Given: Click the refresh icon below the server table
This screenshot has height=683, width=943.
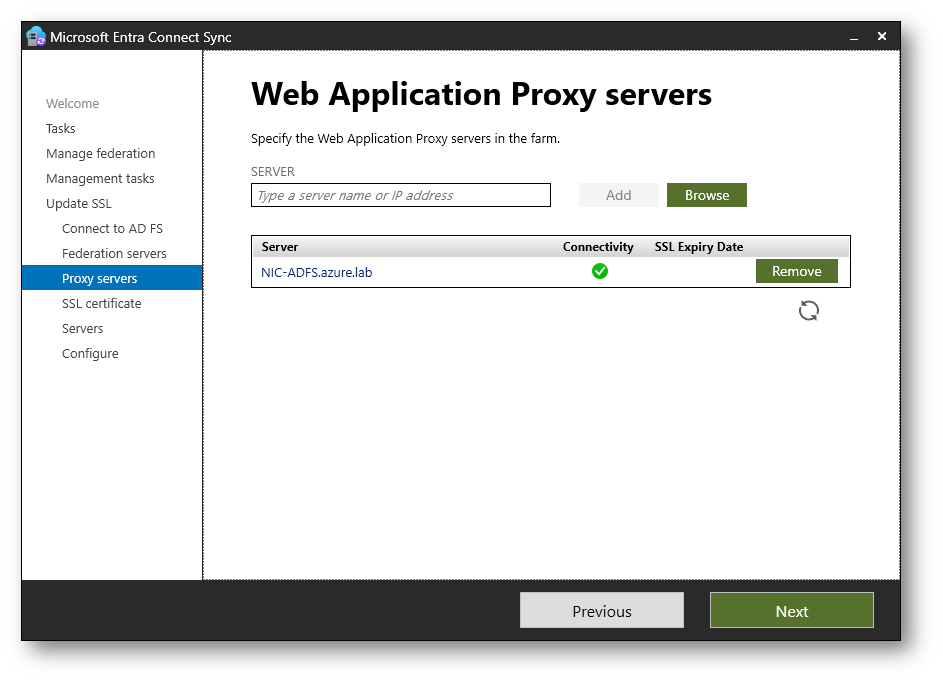Looking at the screenshot, I should click(809, 311).
